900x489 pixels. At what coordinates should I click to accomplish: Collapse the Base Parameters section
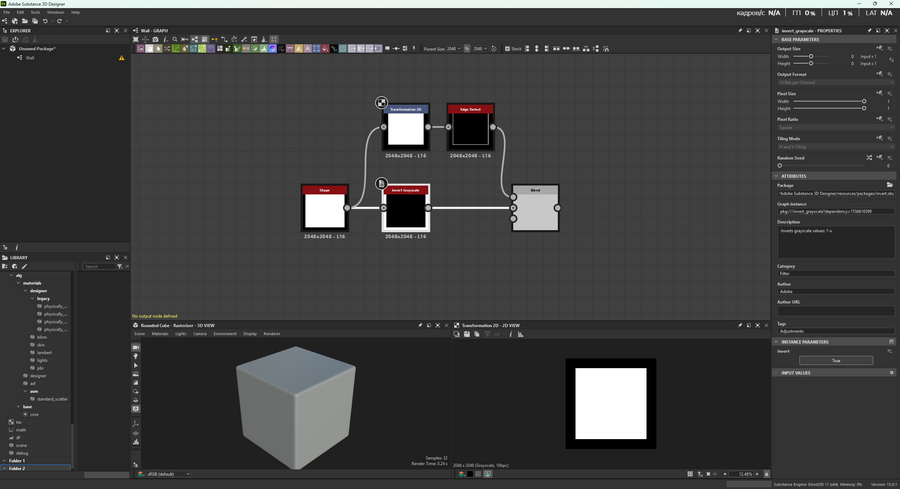click(776, 39)
